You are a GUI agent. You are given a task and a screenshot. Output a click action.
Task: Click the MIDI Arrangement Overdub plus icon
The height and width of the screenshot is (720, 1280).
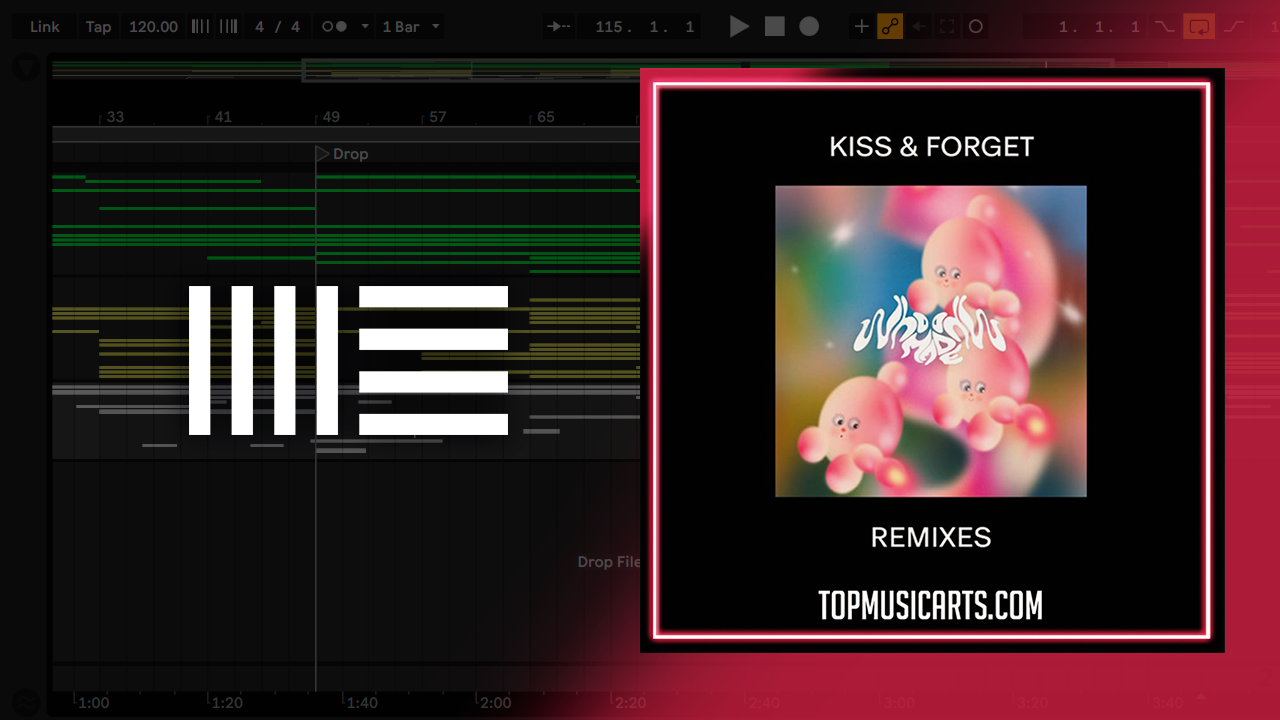861,27
